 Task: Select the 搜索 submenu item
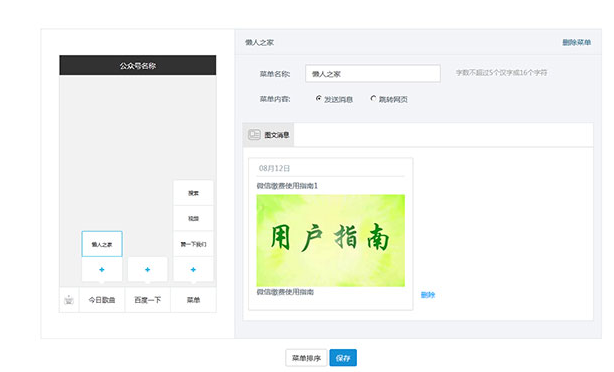pyautogui.click(x=193, y=193)
